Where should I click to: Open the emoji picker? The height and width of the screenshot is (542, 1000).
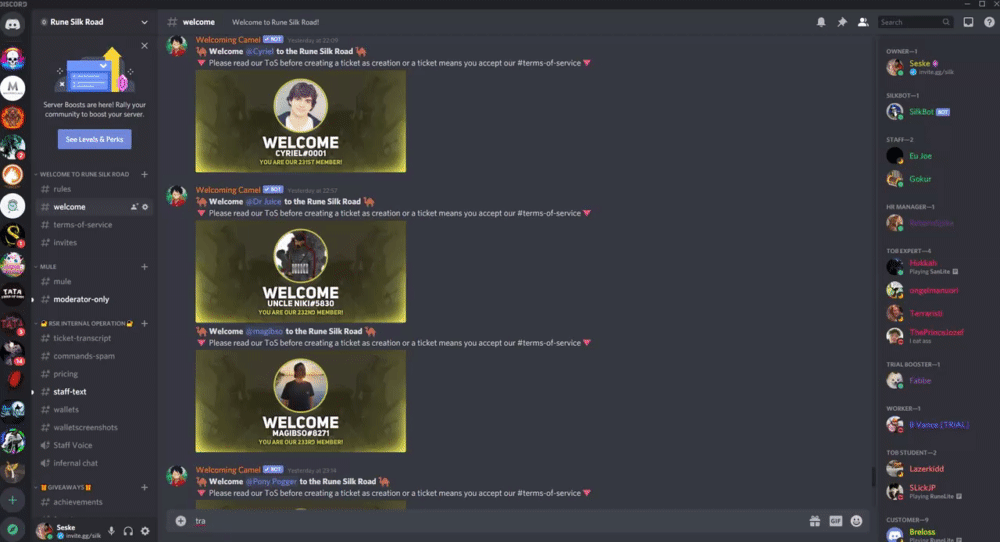coord(857,521)
